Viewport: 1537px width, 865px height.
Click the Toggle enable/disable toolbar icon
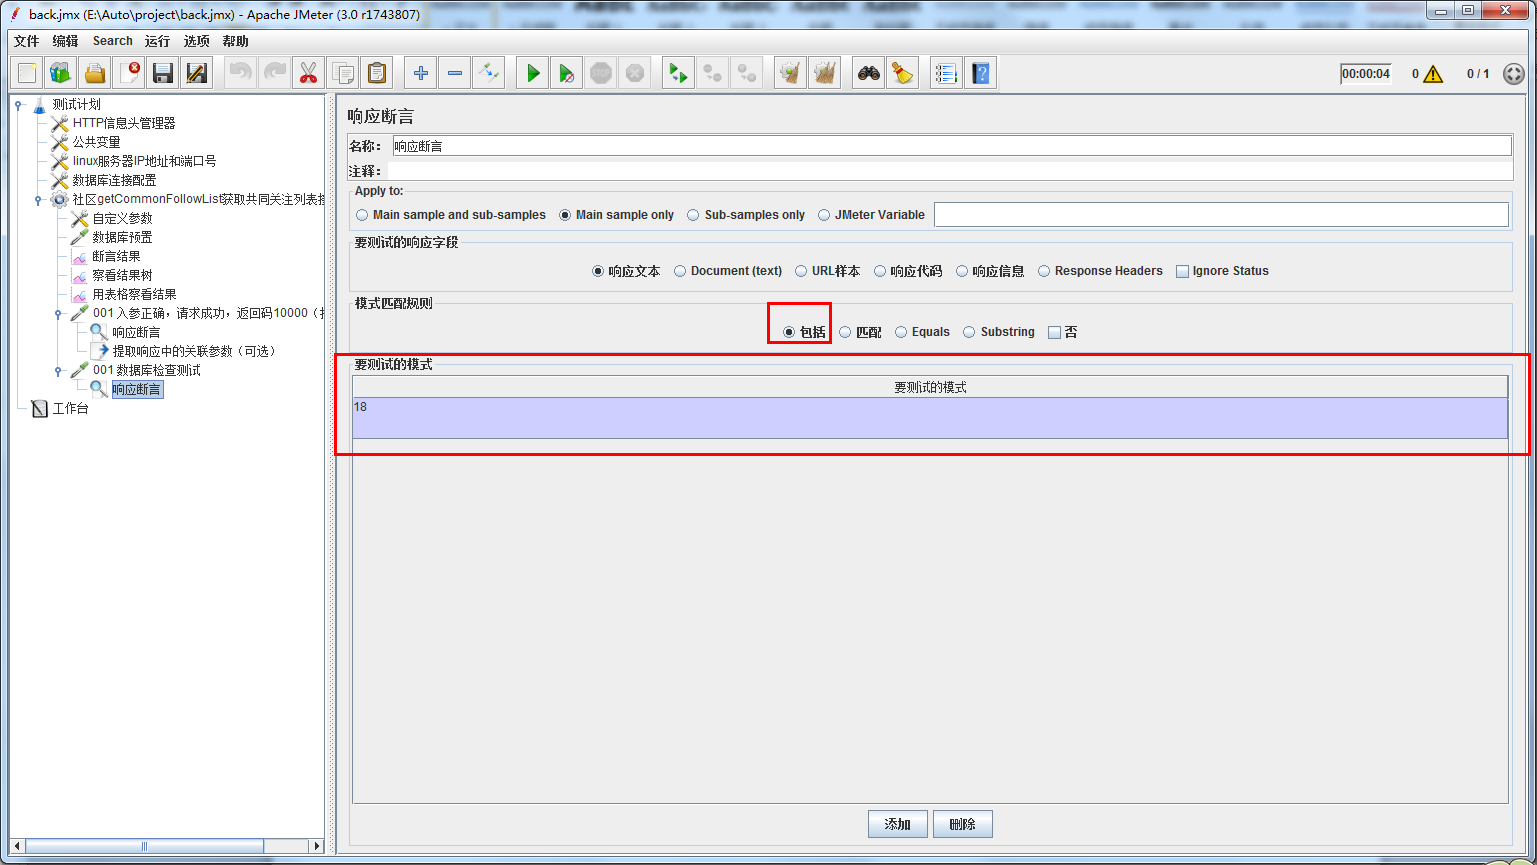pos(489,73)
